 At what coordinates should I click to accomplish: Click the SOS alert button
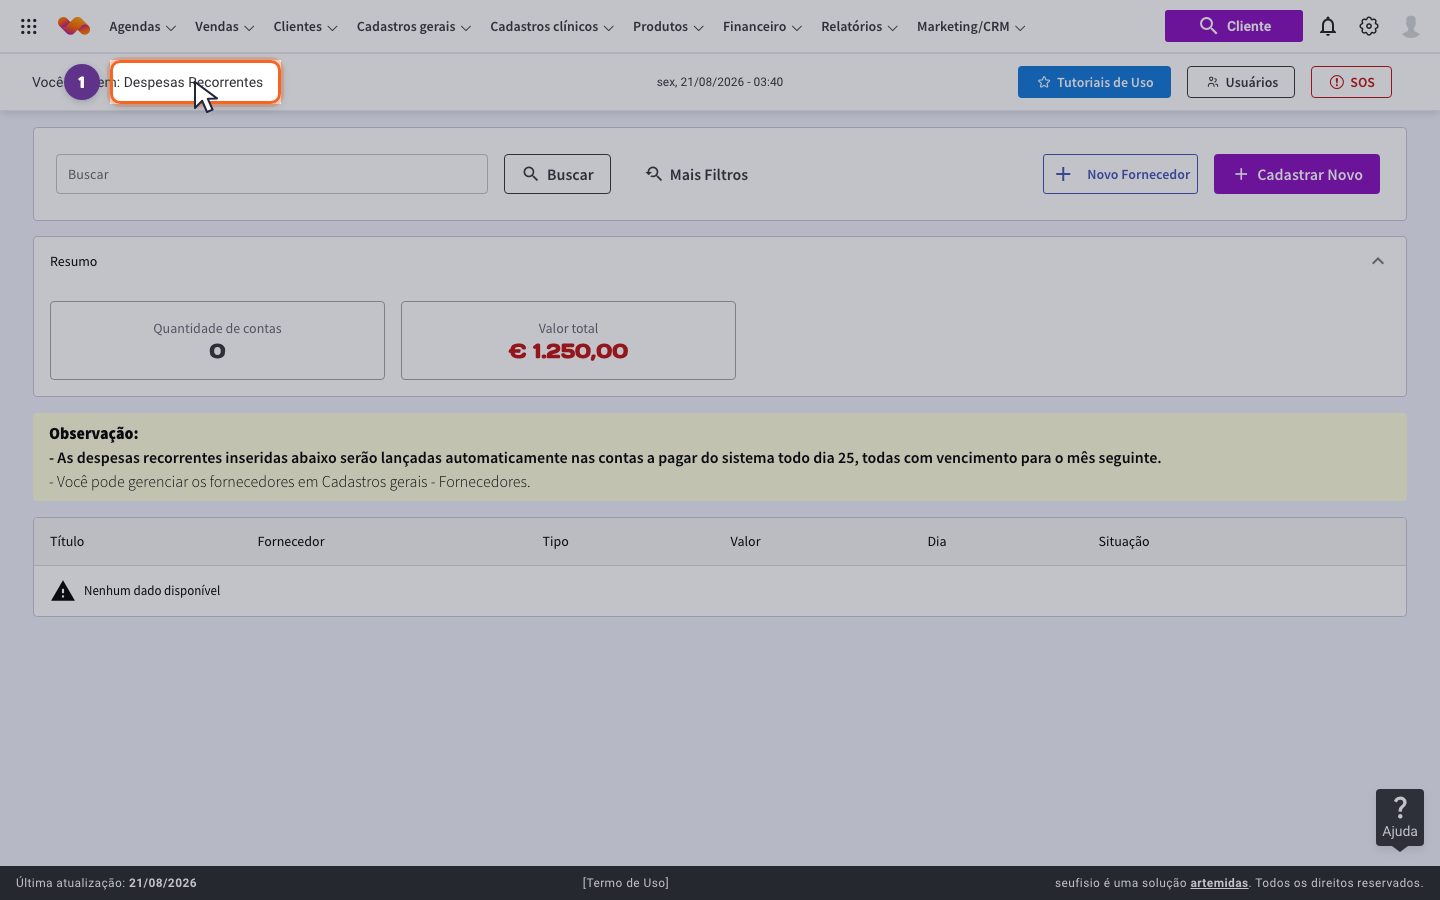[x=1351, y=82]
